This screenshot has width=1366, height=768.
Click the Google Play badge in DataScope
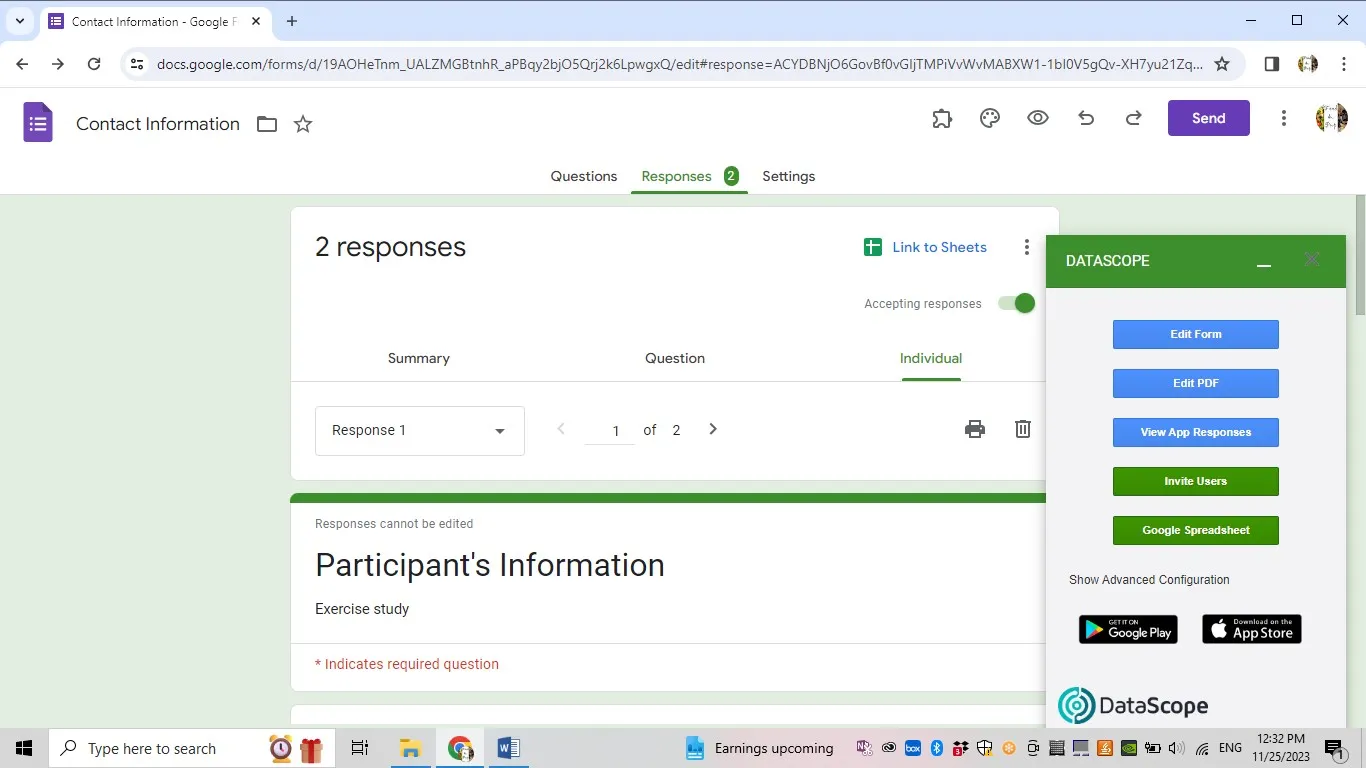pos(1128,629)
